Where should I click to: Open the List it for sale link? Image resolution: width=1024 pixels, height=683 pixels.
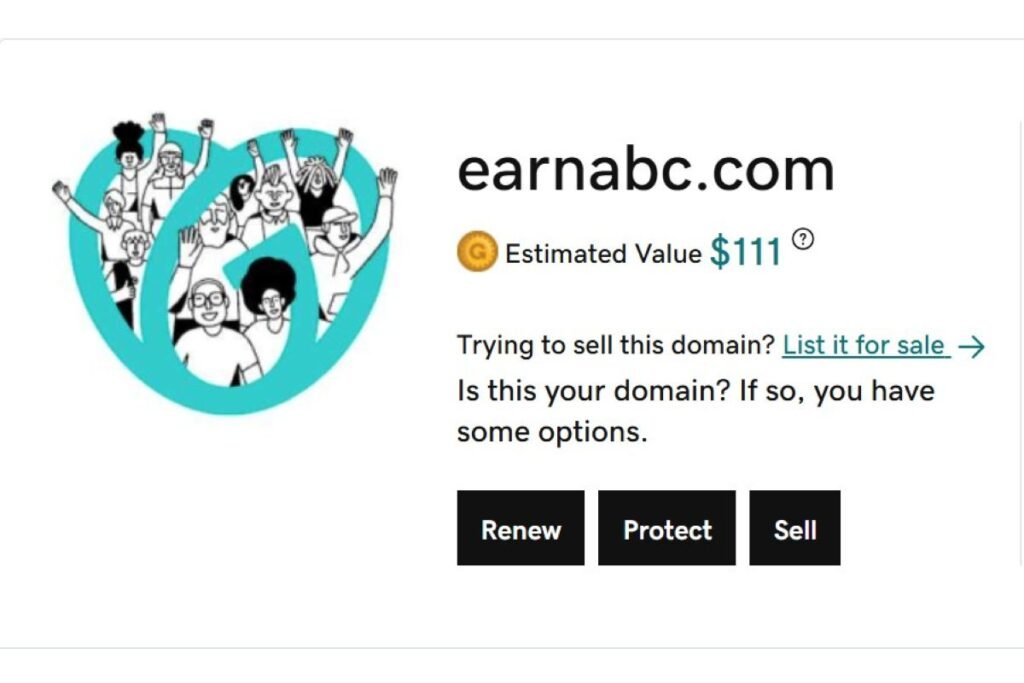864,345
